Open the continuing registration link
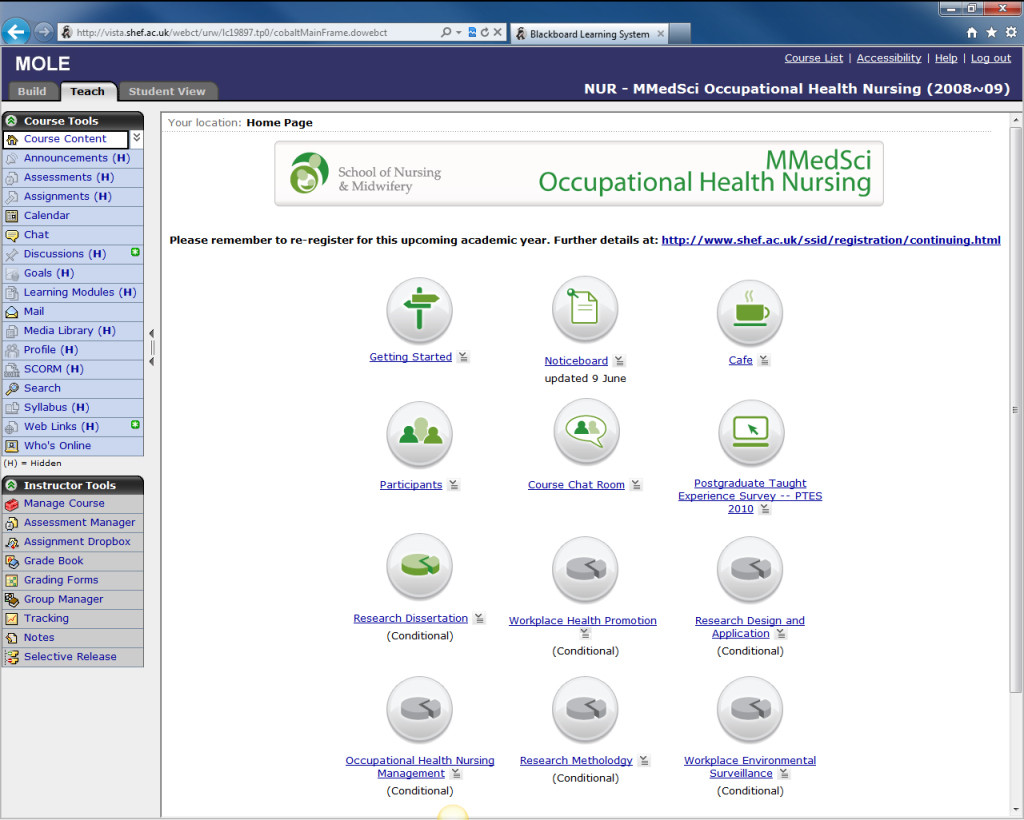The height and width of the screenshot is (820, 1024). 830,240
